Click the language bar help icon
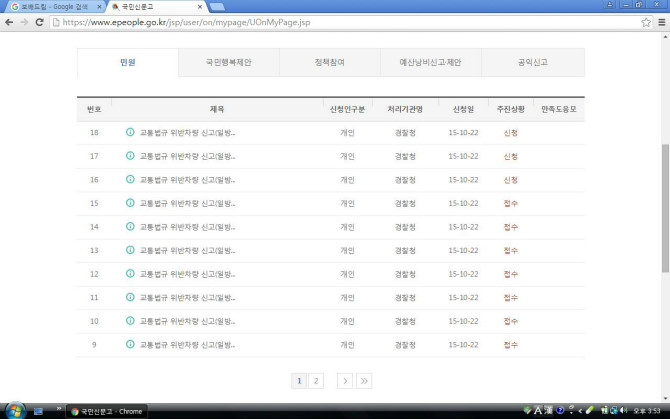This screenshot has height=419, width=670. click(x=560, y=410)
